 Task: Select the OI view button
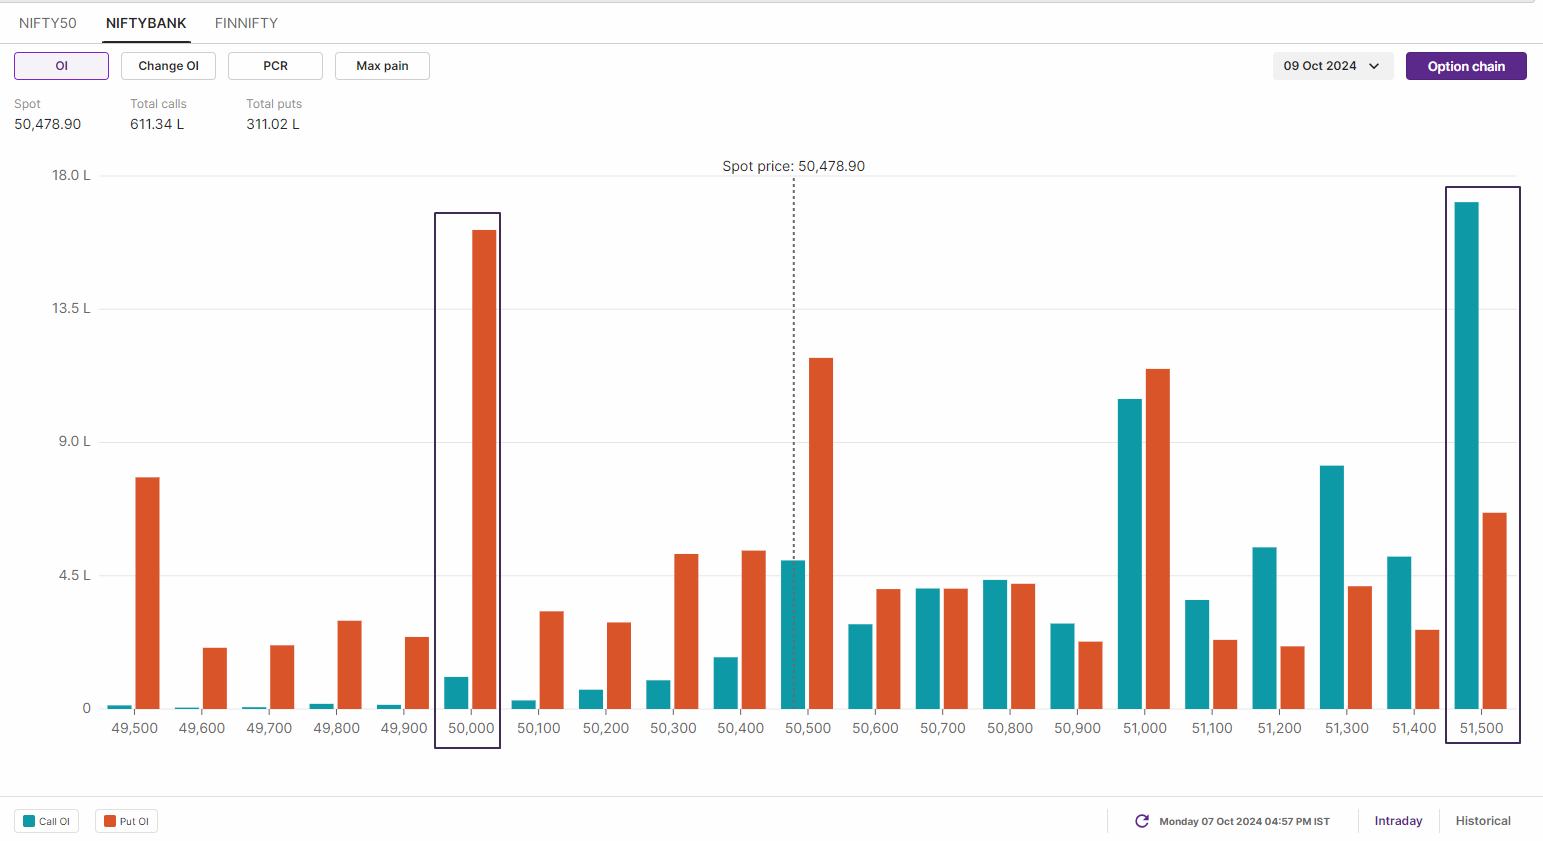pyautogui.click(x=61, y=66)
